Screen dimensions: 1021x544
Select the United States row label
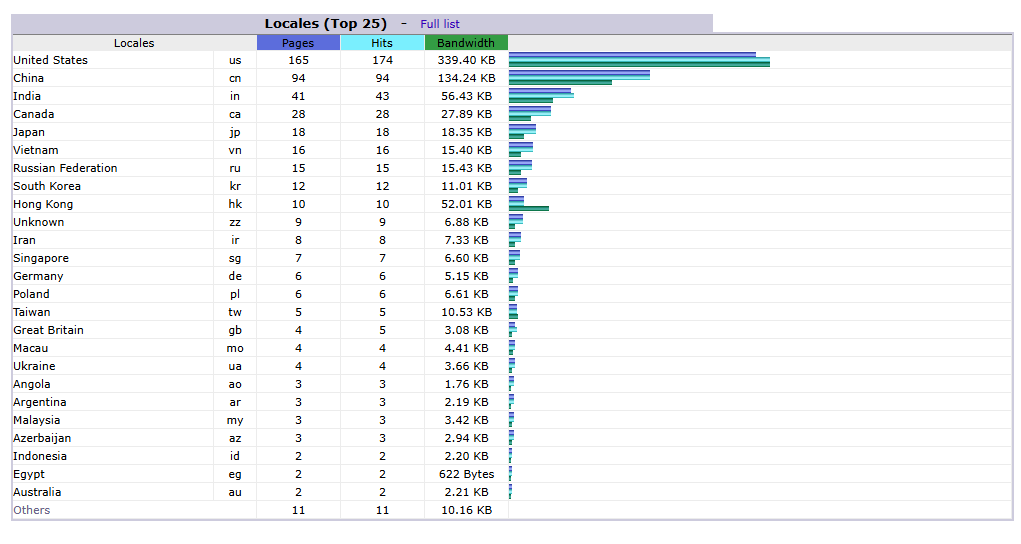pyautogui.click(x=50, y=60)
